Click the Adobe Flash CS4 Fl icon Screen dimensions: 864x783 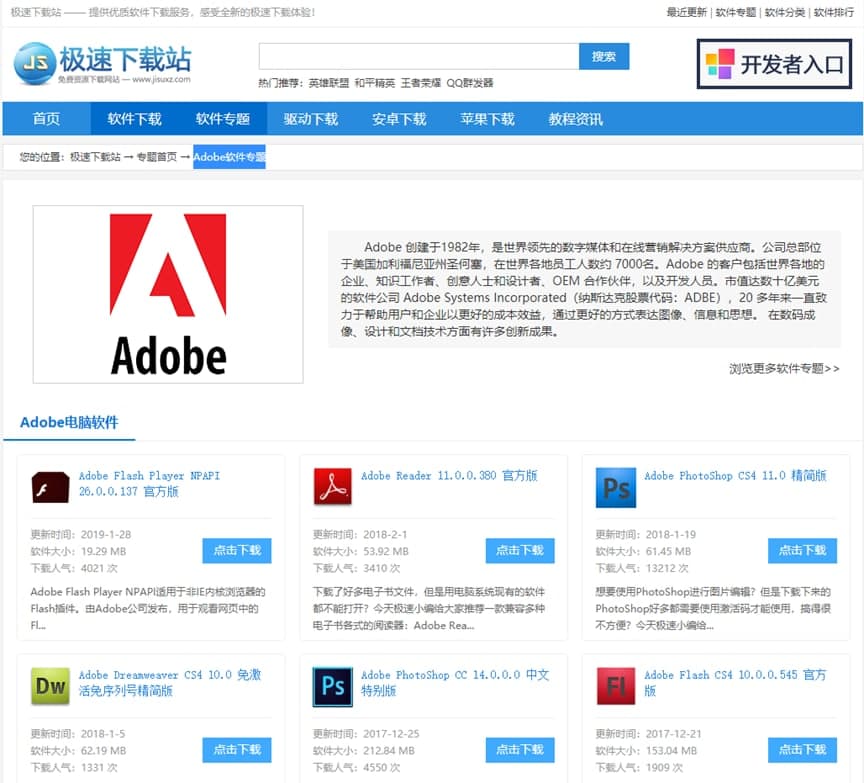coord(615,687)
